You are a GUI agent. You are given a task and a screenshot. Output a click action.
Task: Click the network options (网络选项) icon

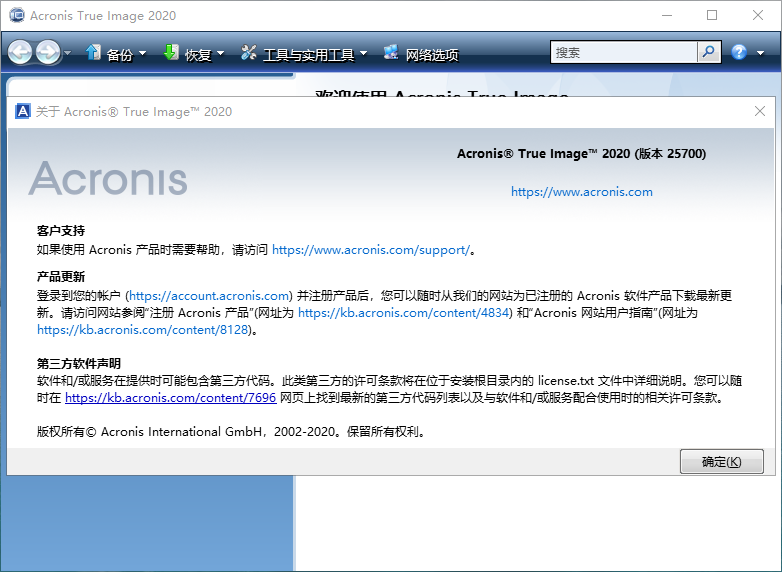pos(391,53)
